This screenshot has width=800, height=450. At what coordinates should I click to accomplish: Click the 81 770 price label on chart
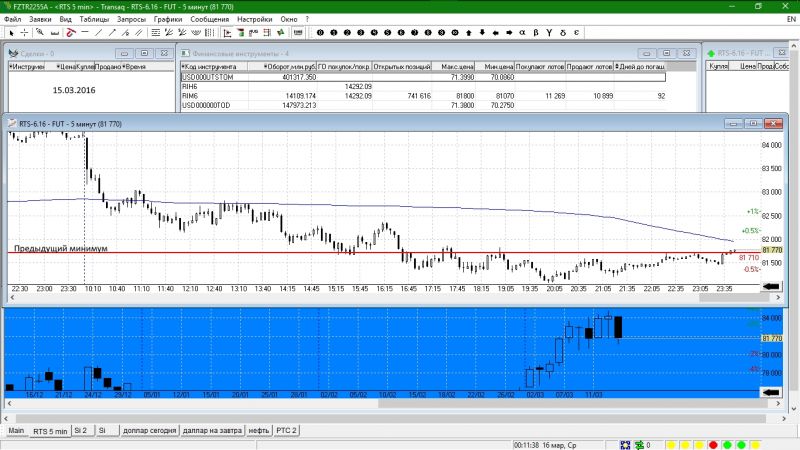771,250
